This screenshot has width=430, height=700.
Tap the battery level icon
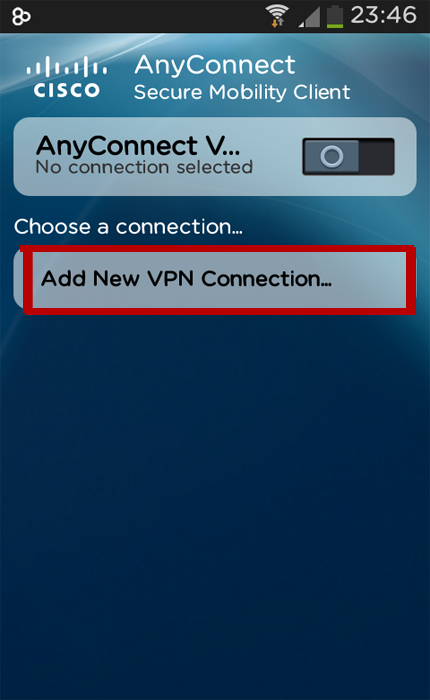click(334, 17)
